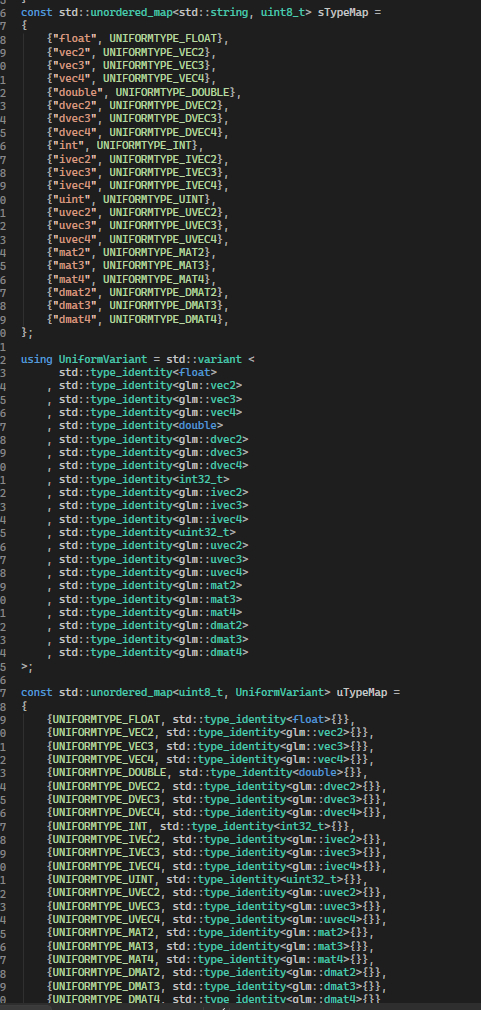The width and height of the screenshot is (481, 1010).
Task: Click the "dmat4" string key
Action: point(75,319)
